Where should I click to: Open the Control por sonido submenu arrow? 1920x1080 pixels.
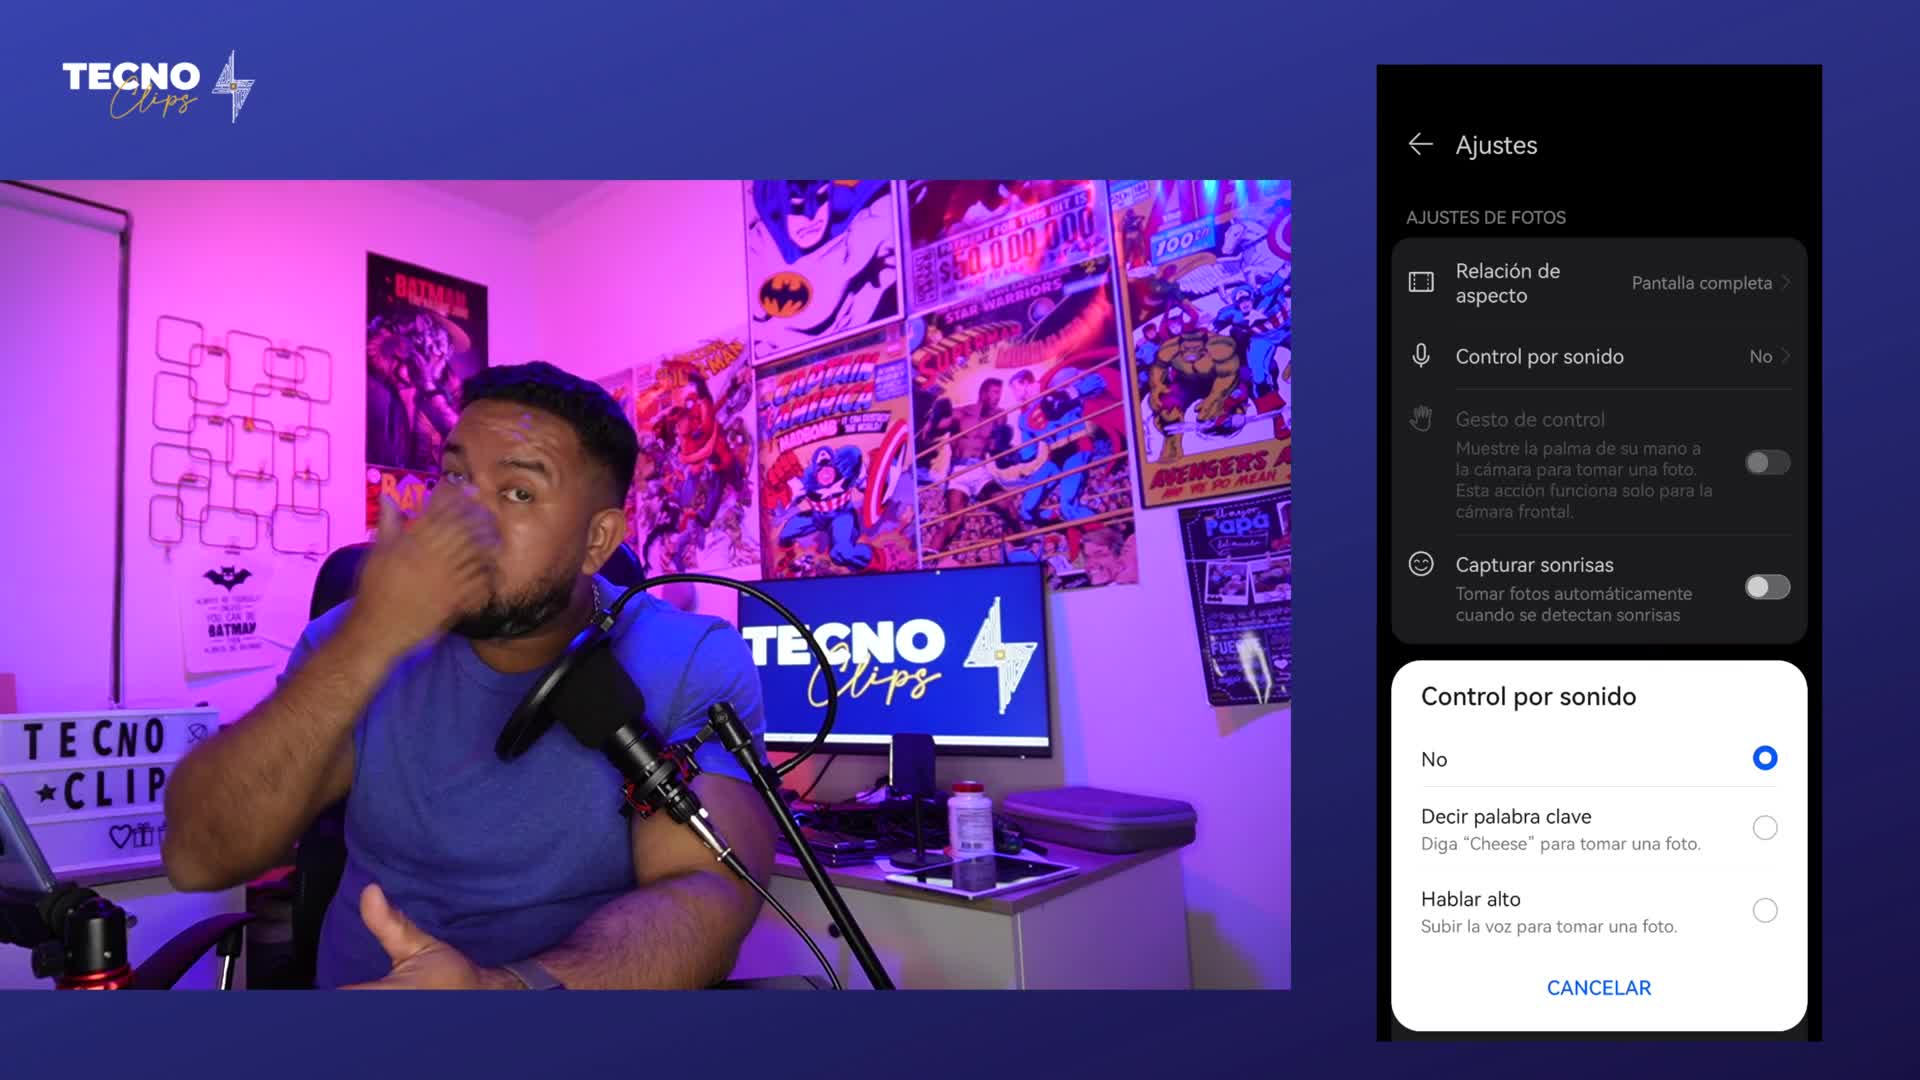click(x=1785, y=356)
